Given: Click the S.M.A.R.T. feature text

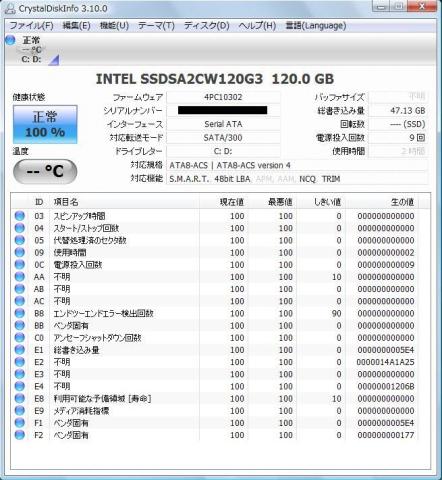Looking at the screenshot, I should (189, 179).
